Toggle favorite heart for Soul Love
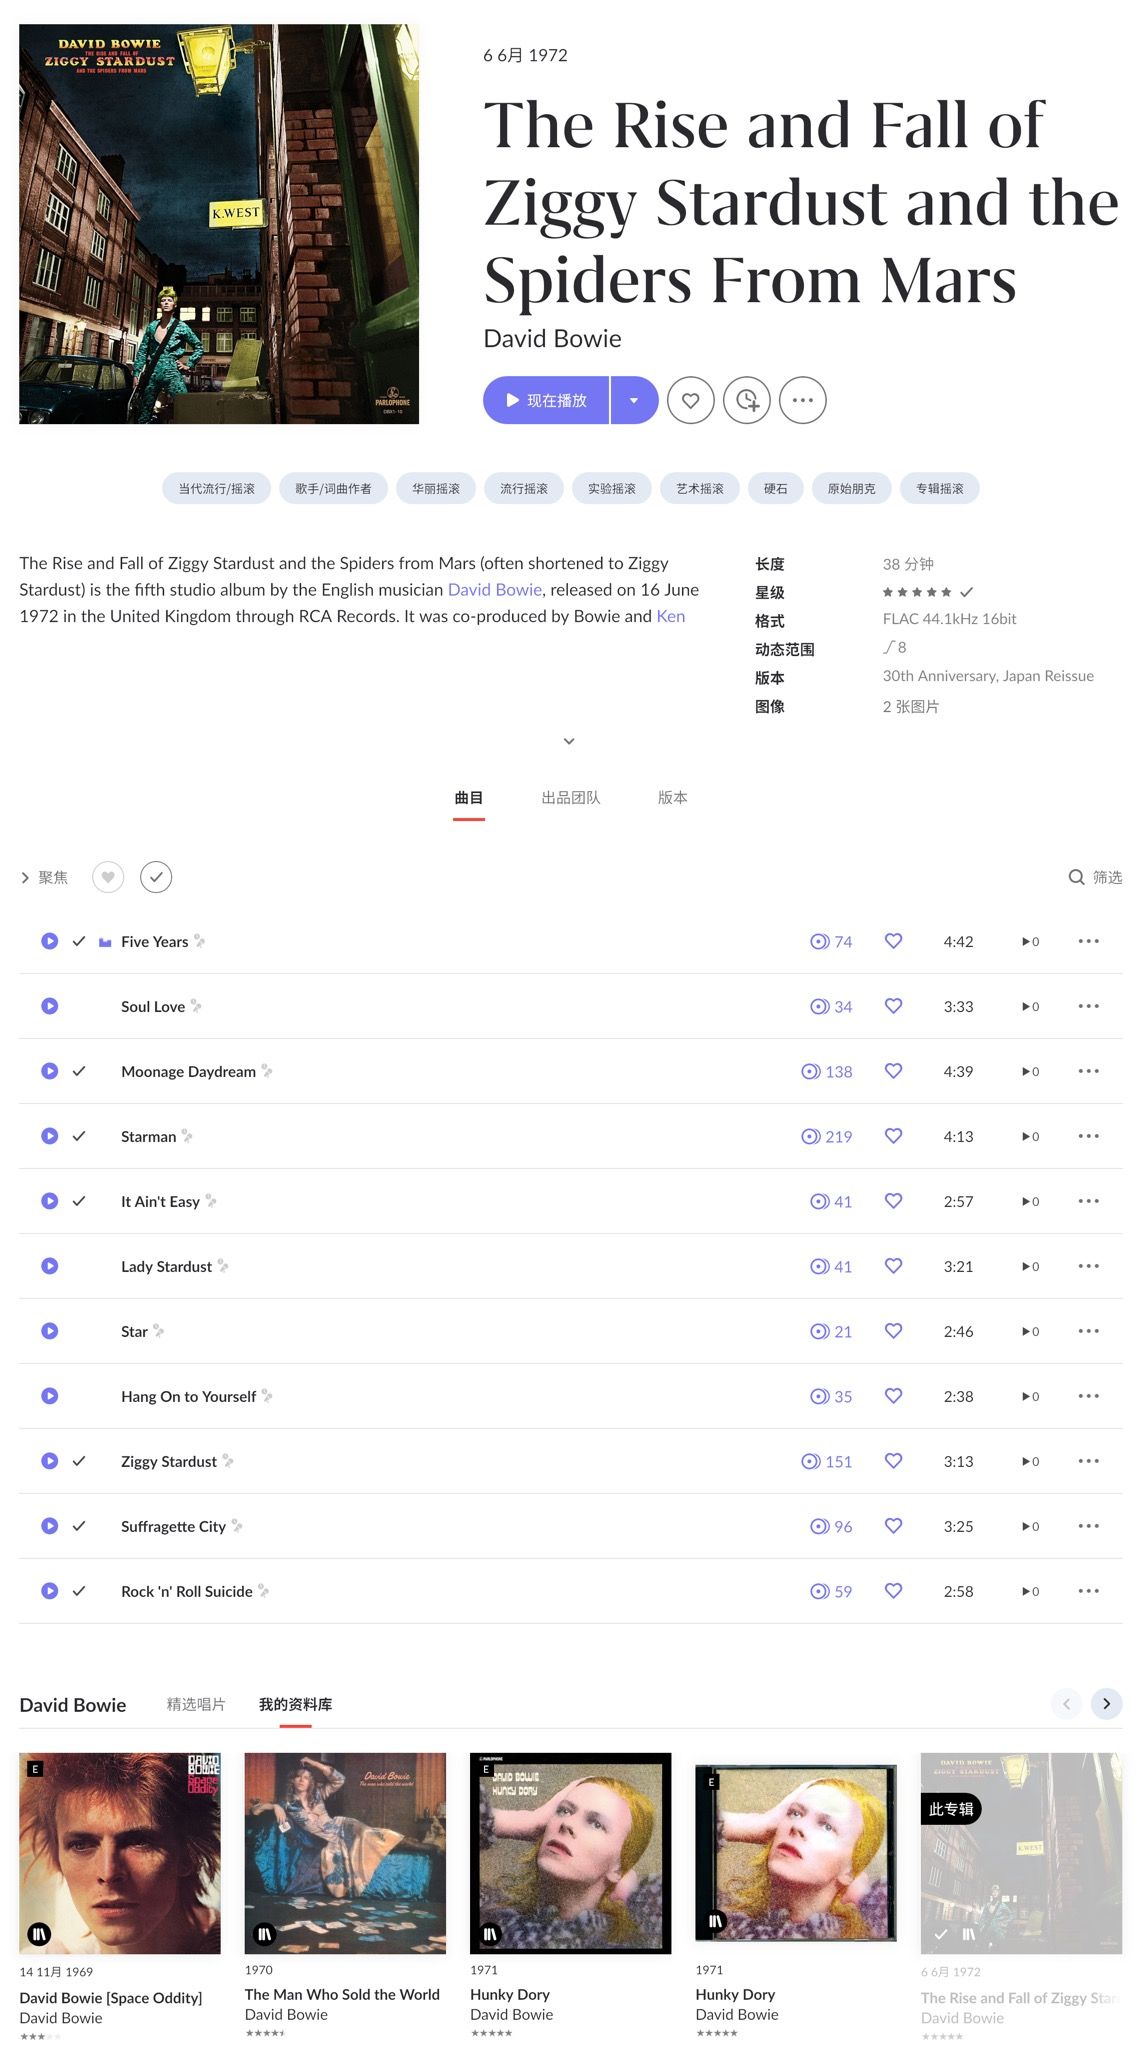1146x2055 pixels. pyautogui.click(x=894, y=1006)
